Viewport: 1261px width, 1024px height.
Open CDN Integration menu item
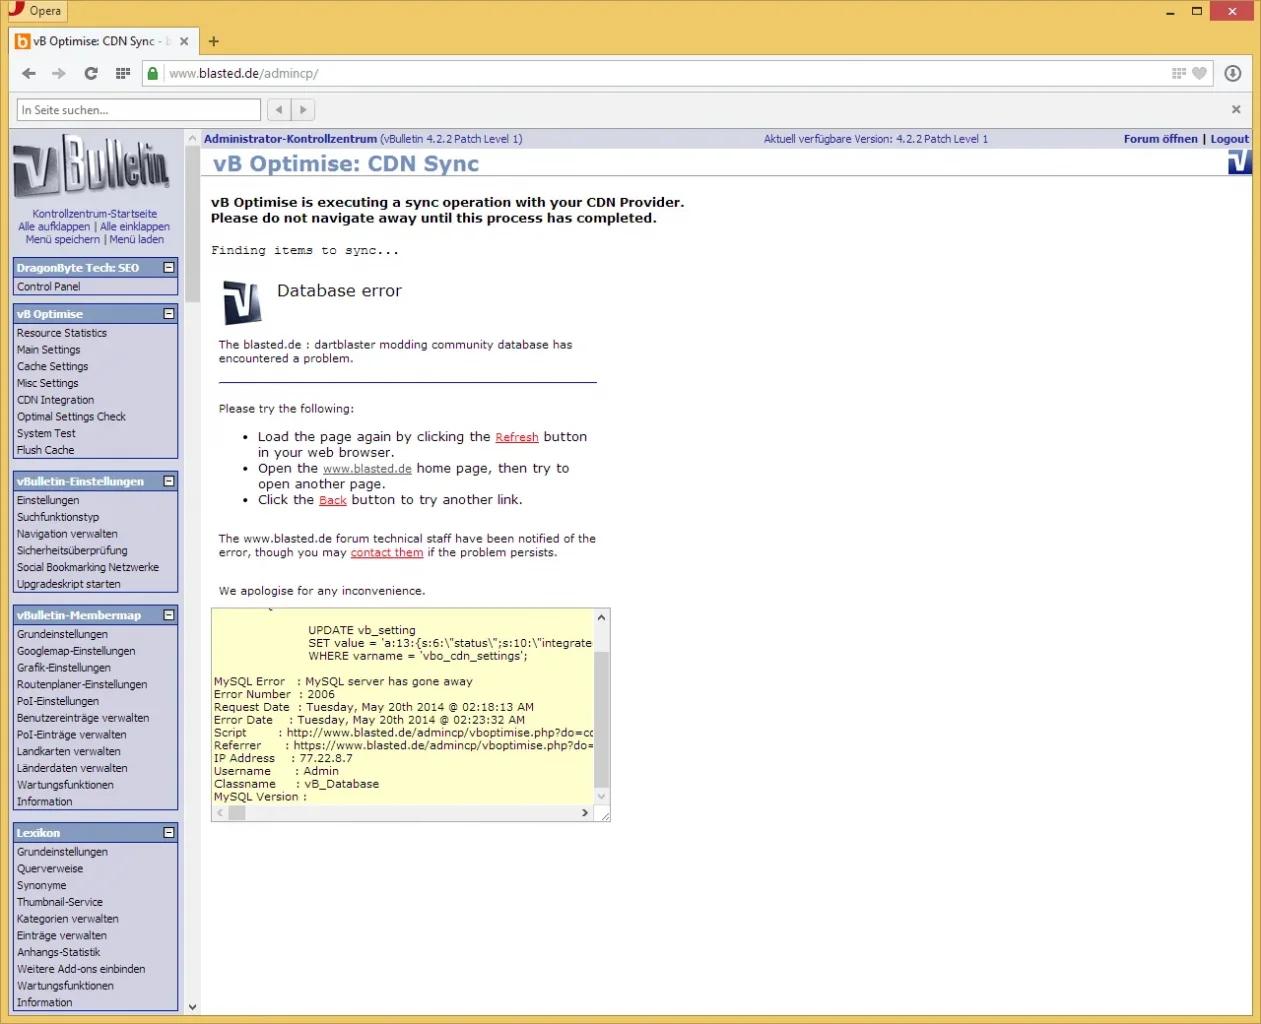(56, 400)
